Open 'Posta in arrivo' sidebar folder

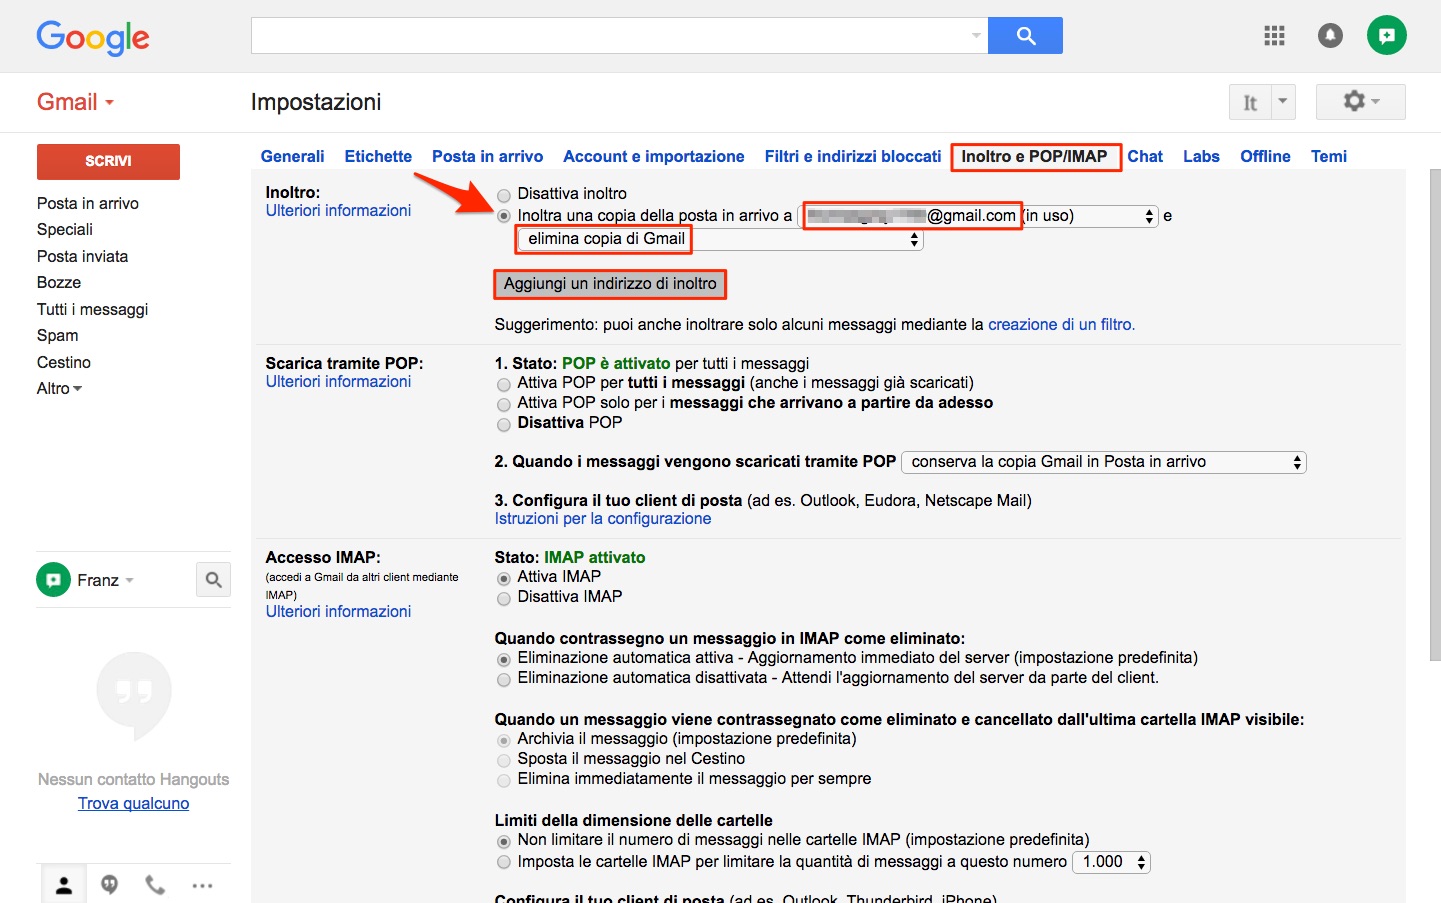point(88,203)
